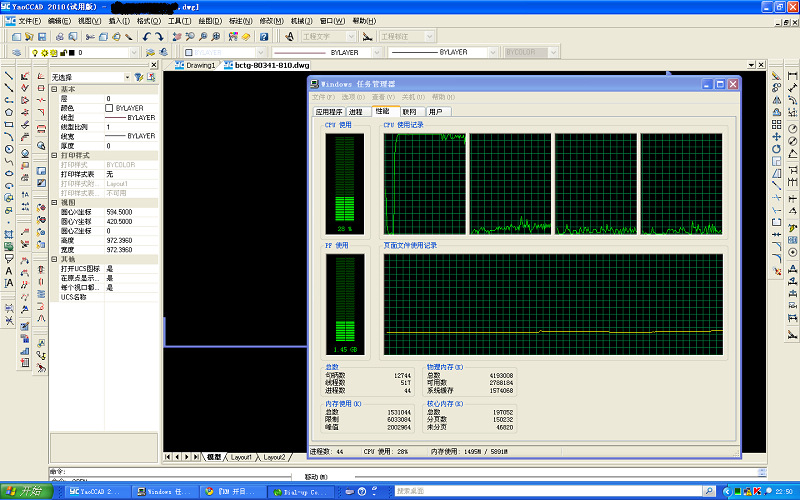The image size is (800, 500).
Task: Click the Print icon in toolbar
Action: click(60, 37)
